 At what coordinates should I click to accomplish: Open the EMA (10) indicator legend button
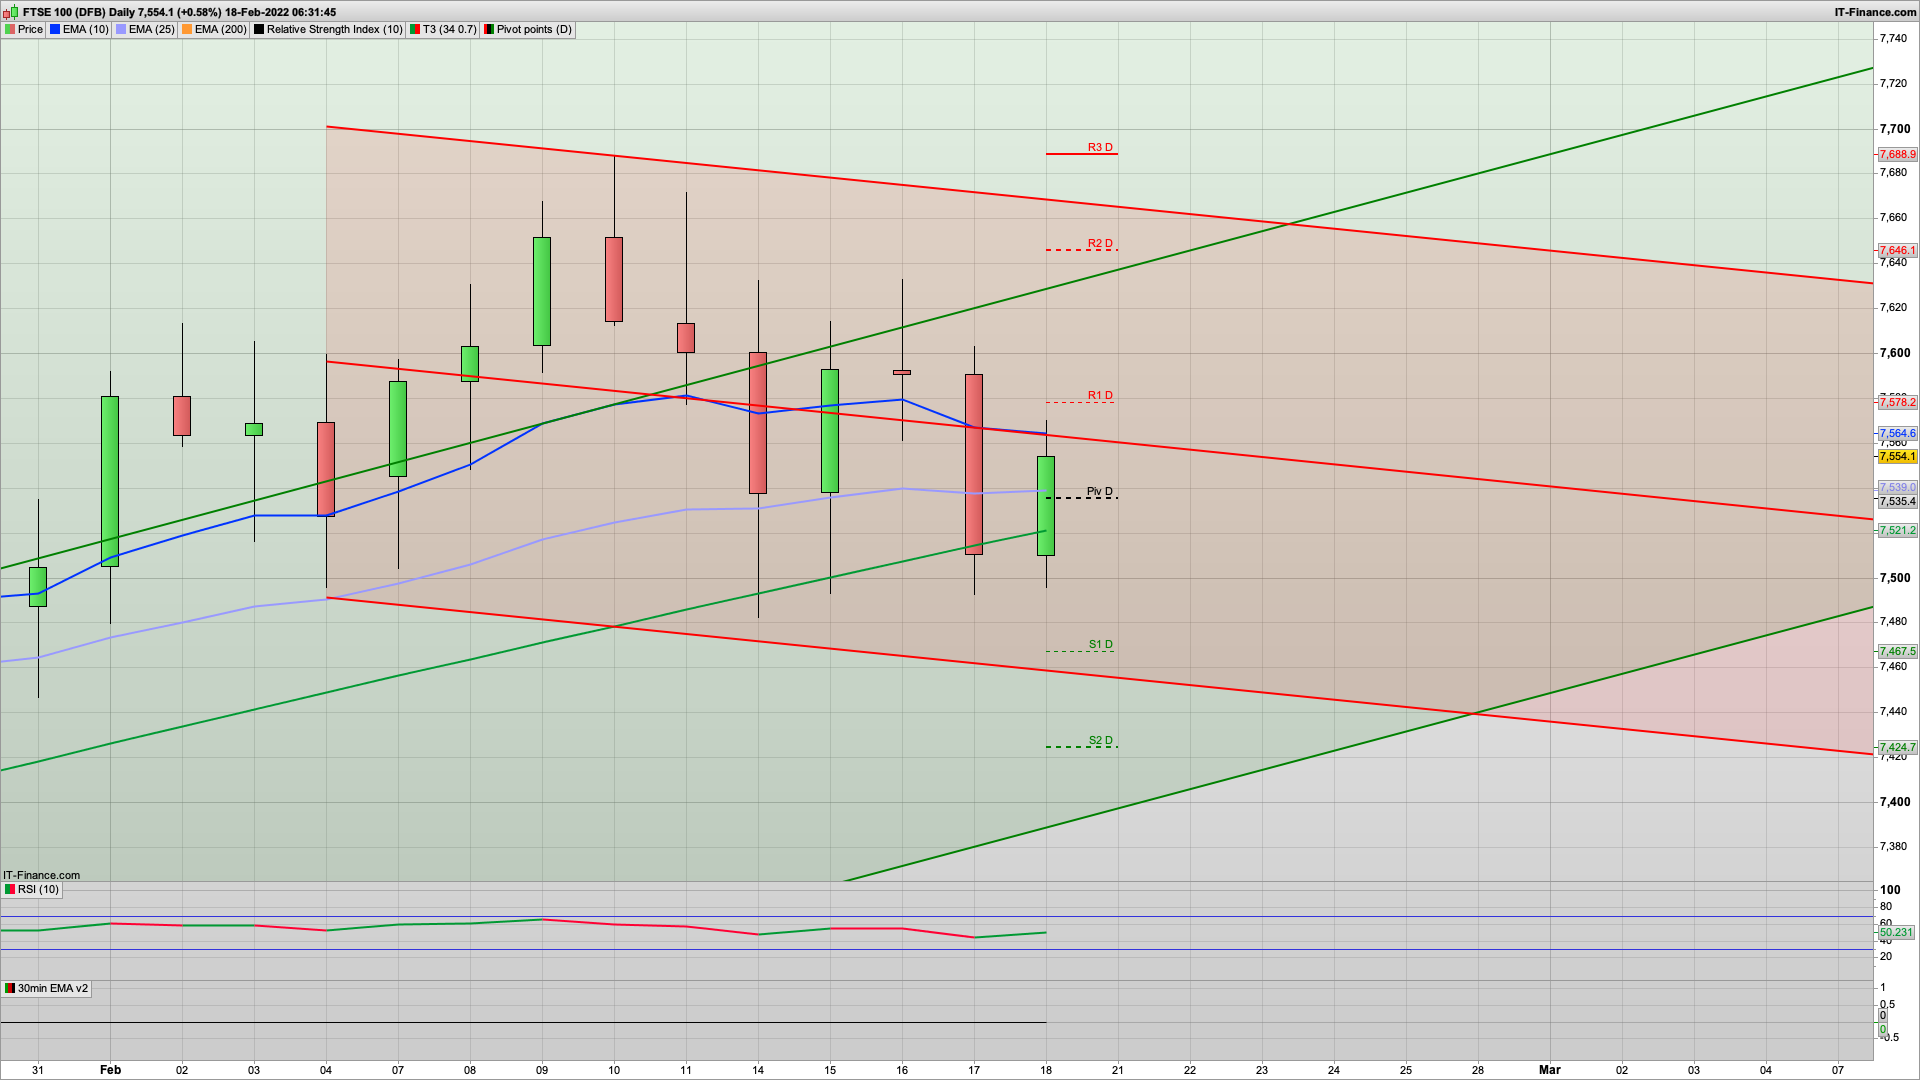click(79, 29)
